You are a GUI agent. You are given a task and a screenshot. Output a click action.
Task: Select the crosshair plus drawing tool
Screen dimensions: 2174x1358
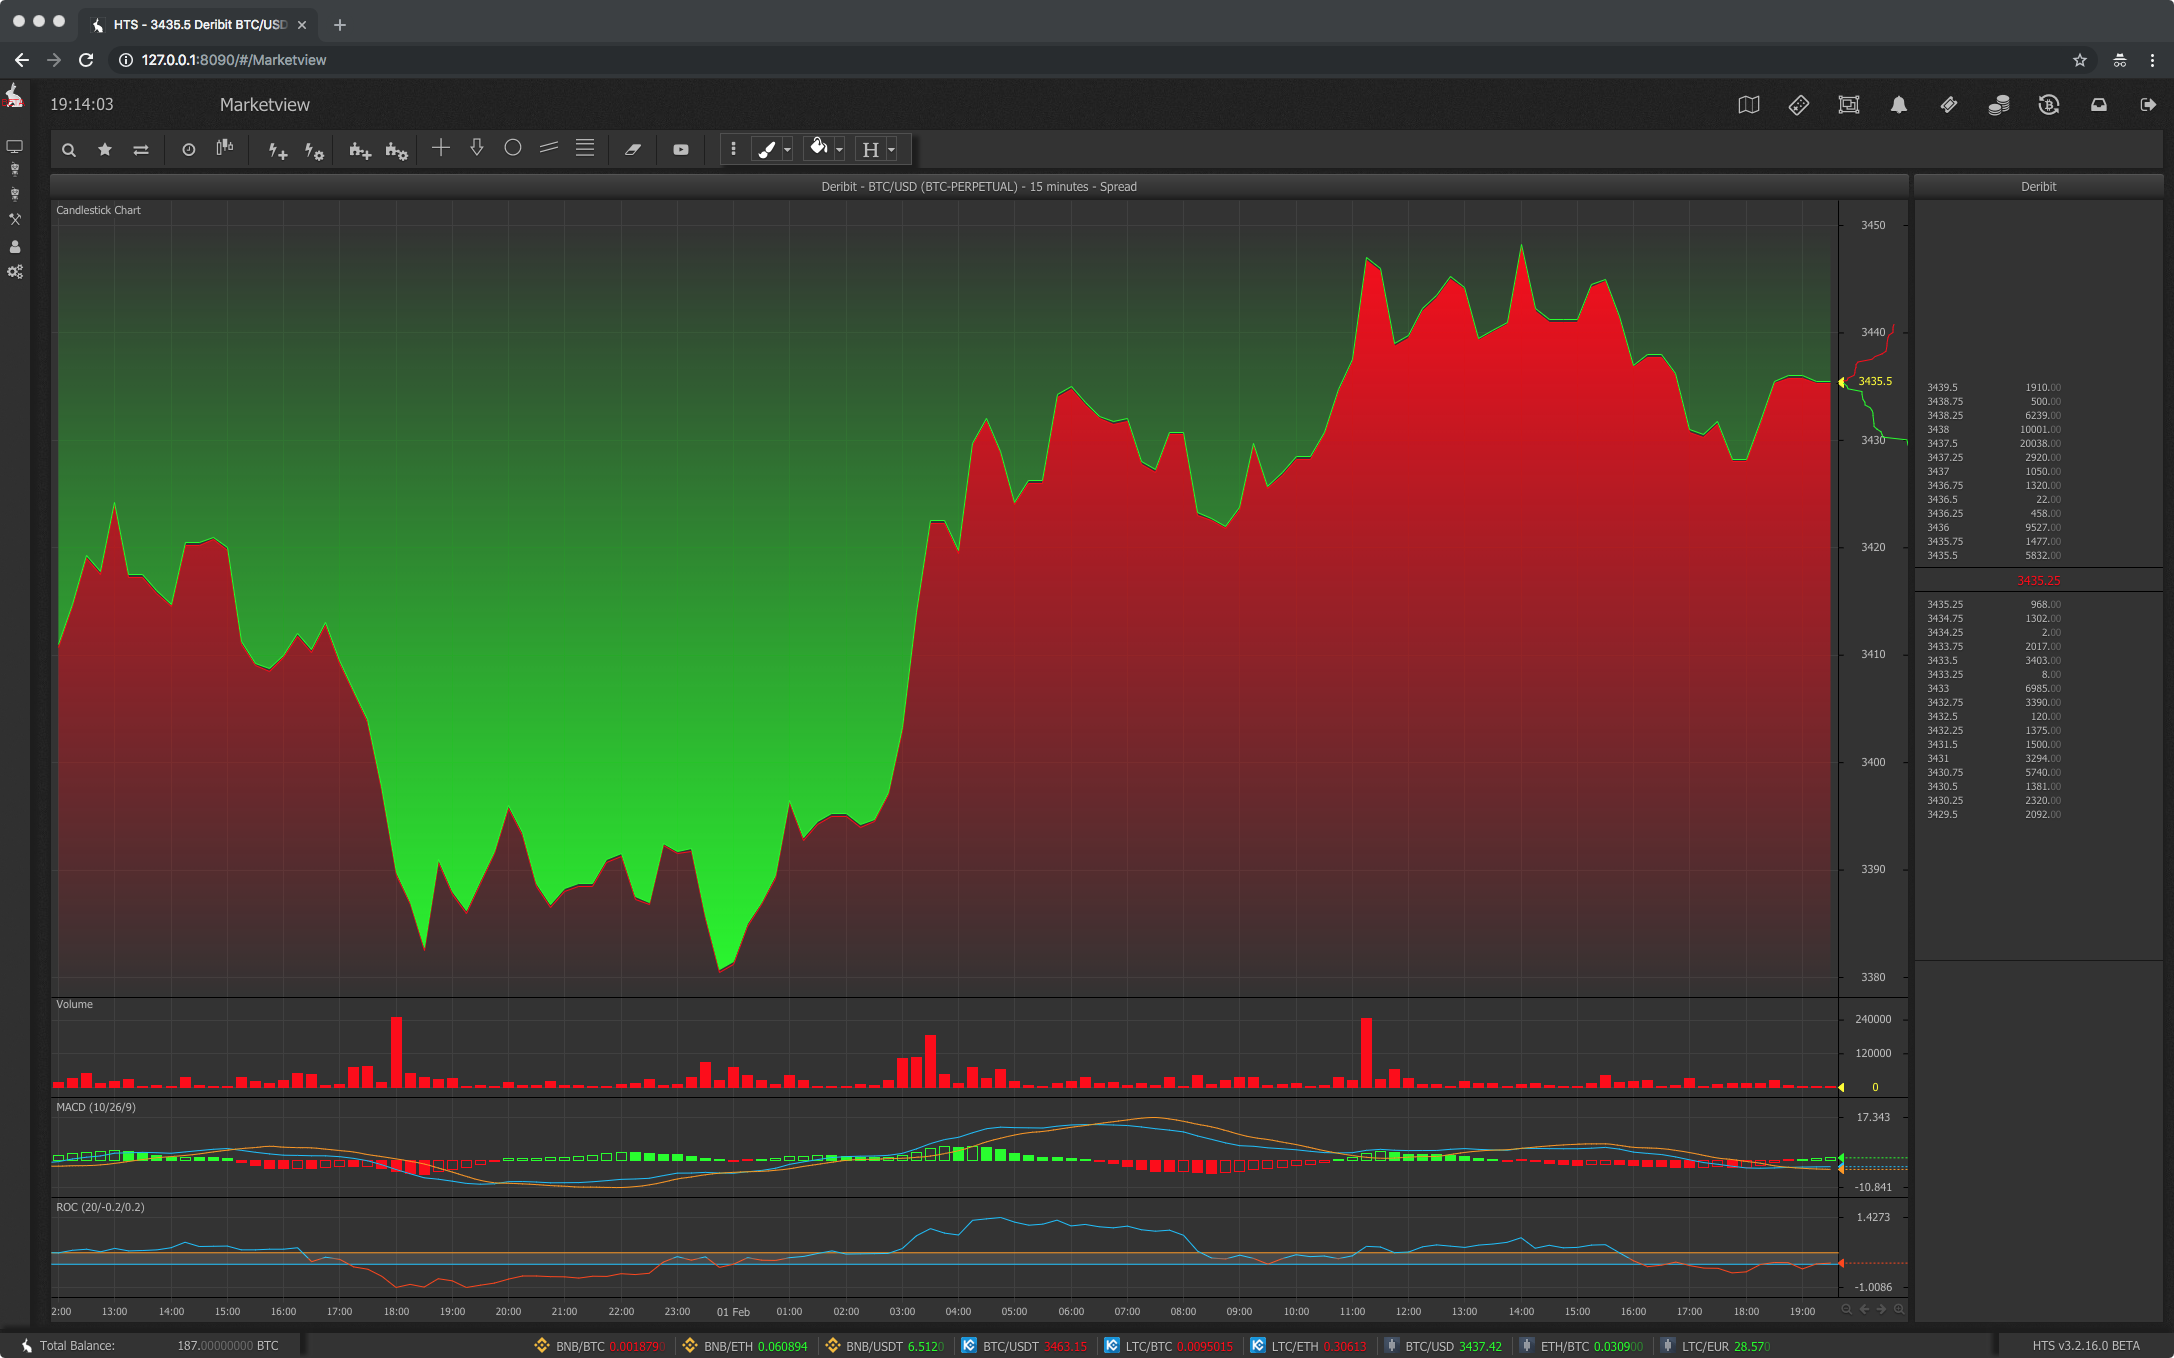440,148
